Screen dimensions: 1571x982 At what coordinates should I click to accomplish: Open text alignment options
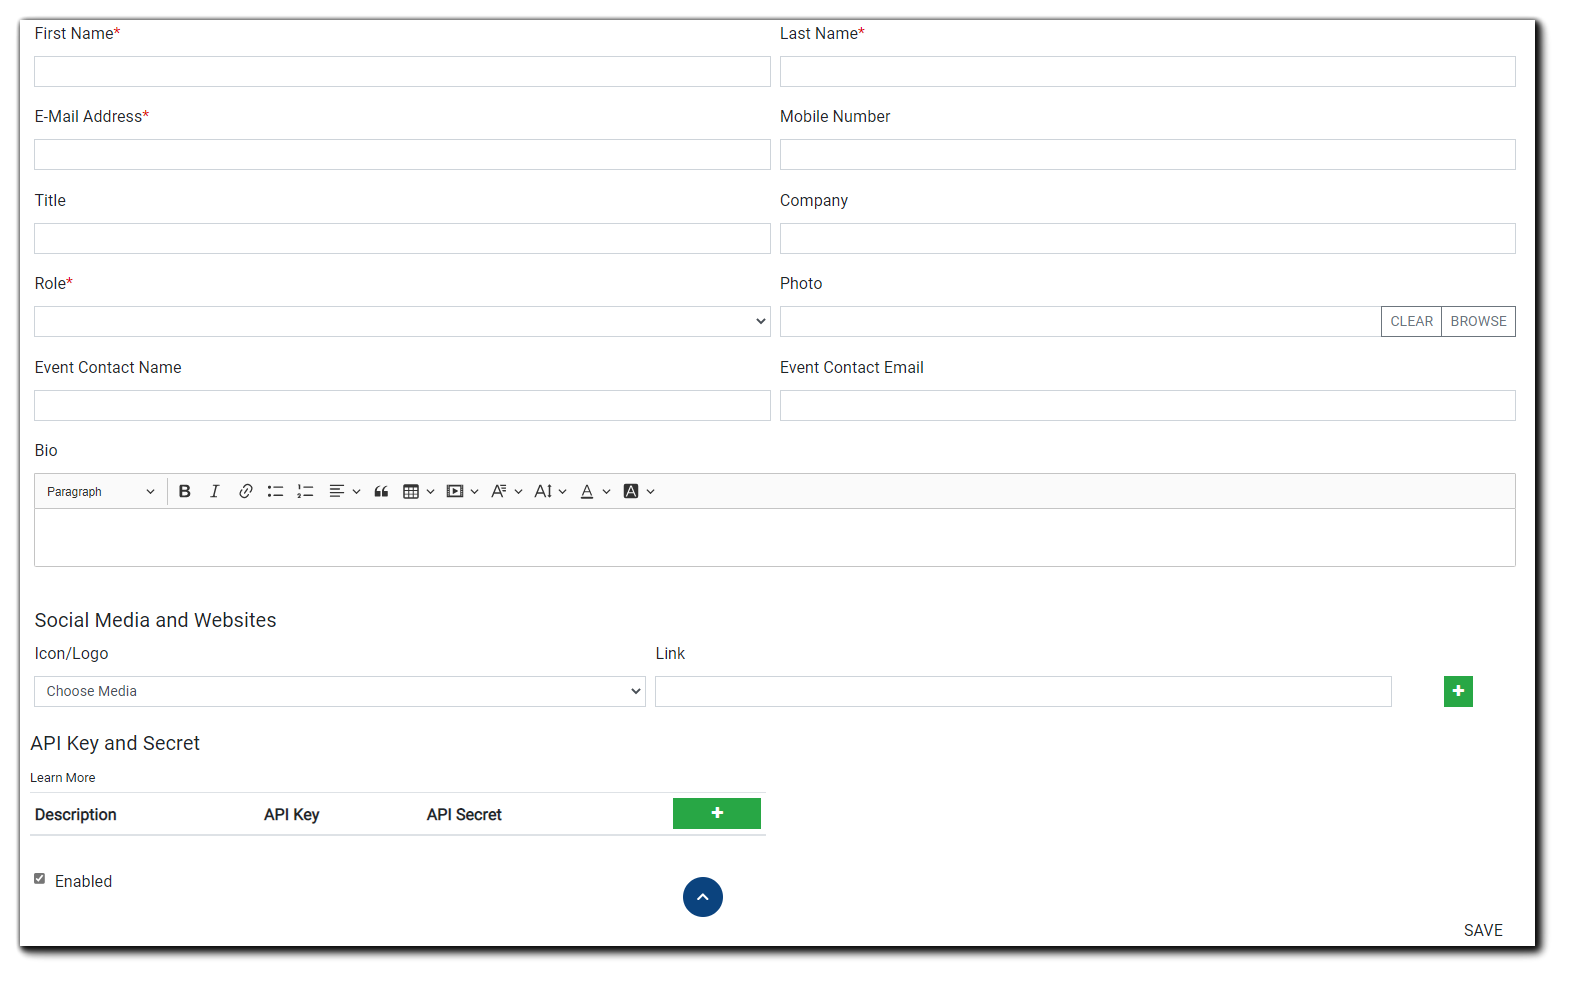coord(344,491)
